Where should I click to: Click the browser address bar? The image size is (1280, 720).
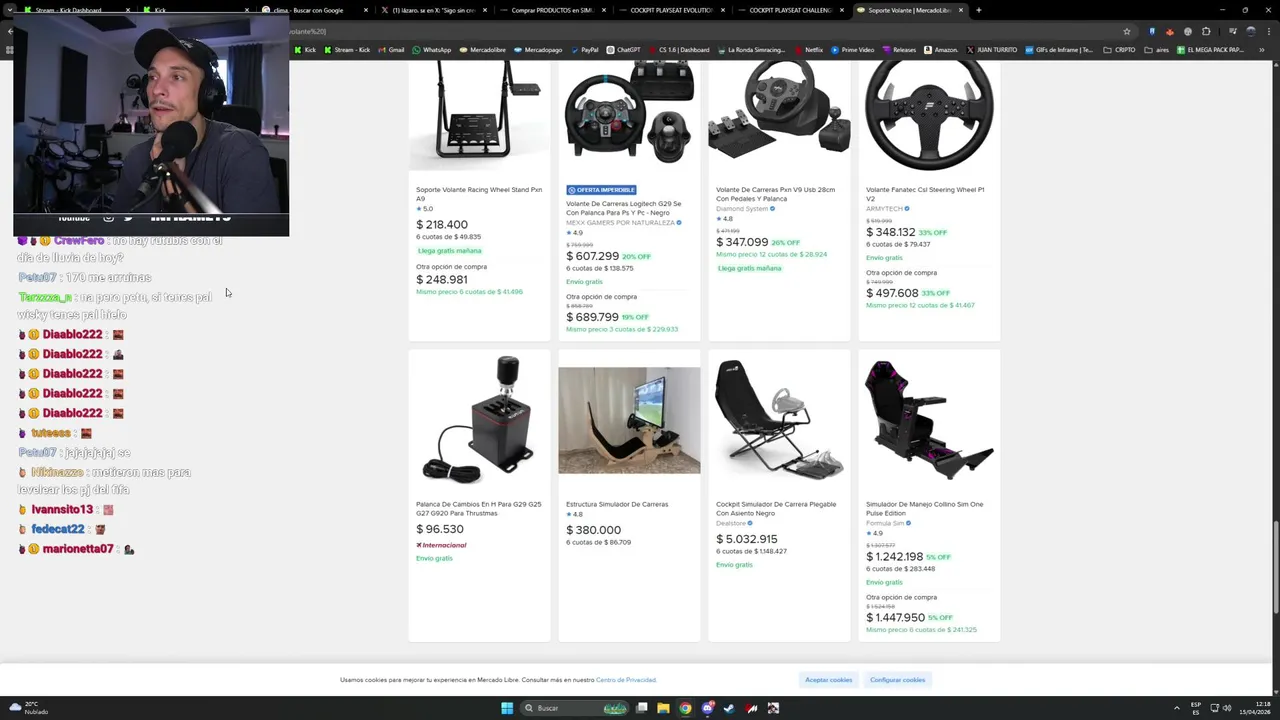coord(700,31)
